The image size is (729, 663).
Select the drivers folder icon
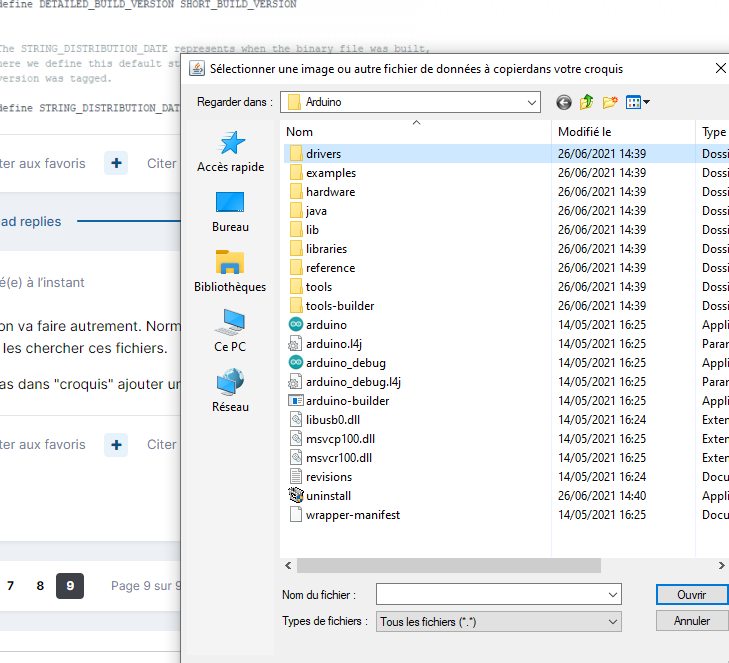(296, 153)
